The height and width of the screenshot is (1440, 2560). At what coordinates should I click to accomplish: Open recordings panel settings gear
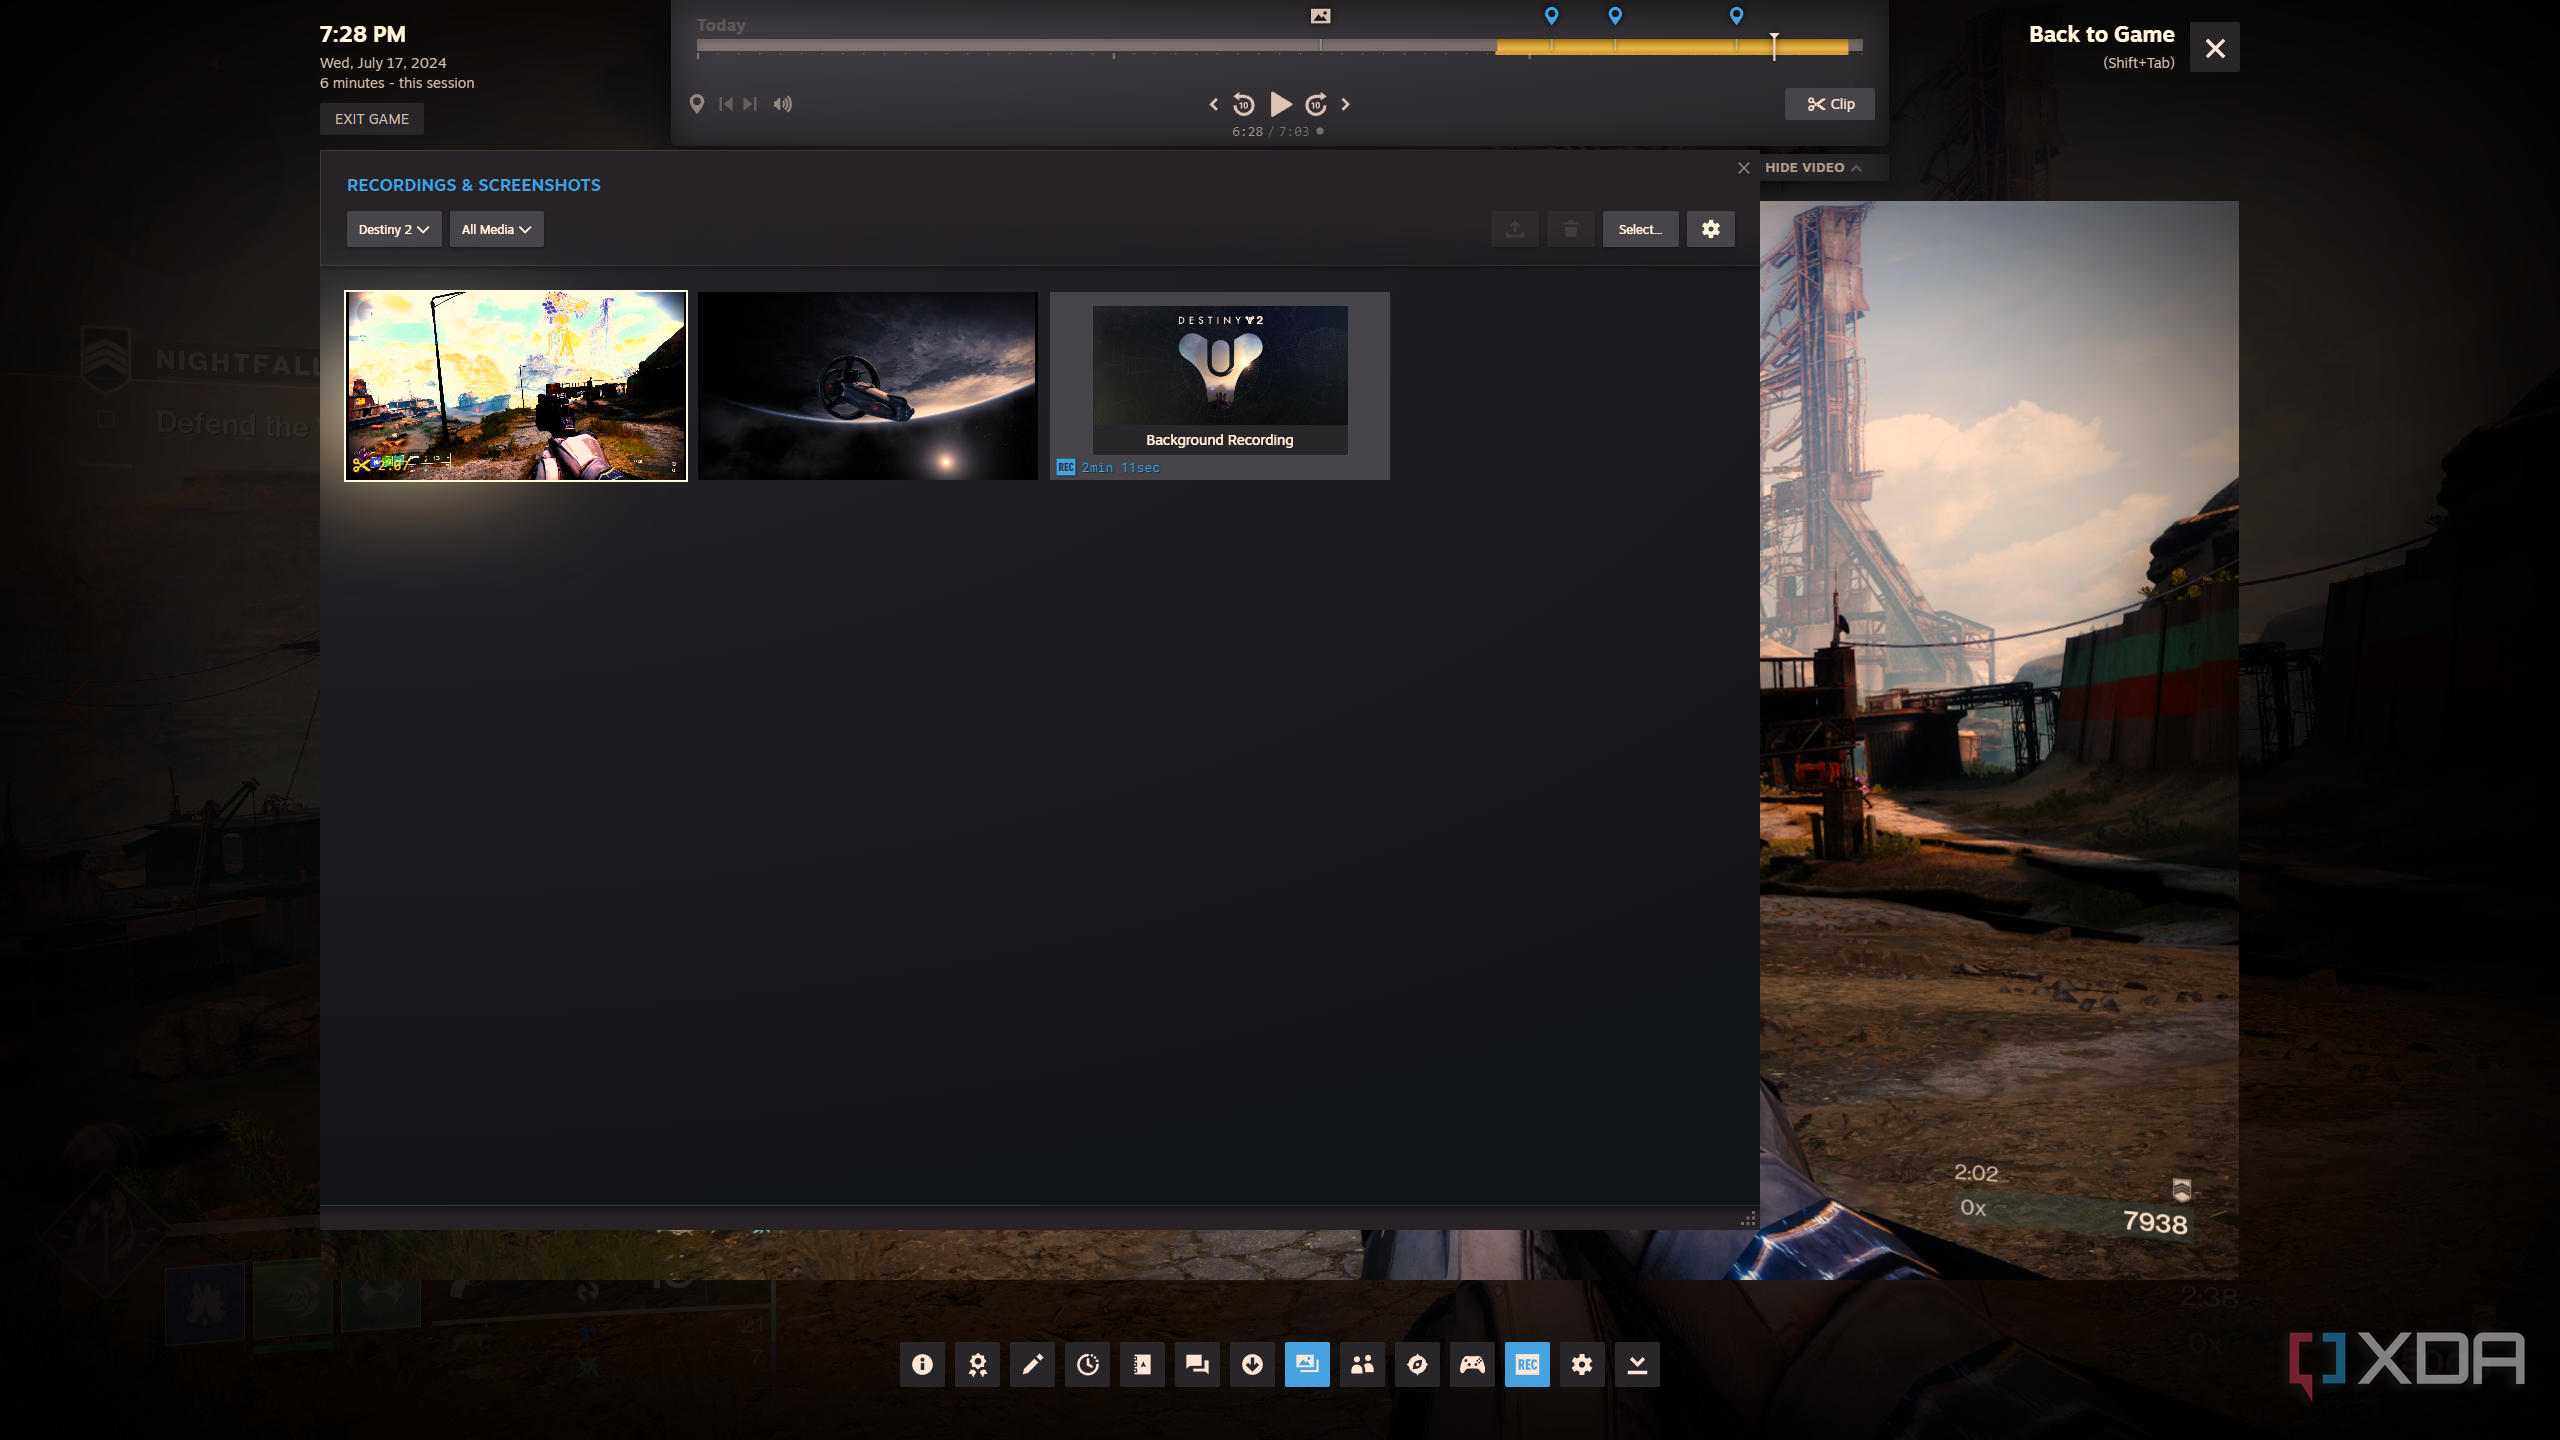1711,229
